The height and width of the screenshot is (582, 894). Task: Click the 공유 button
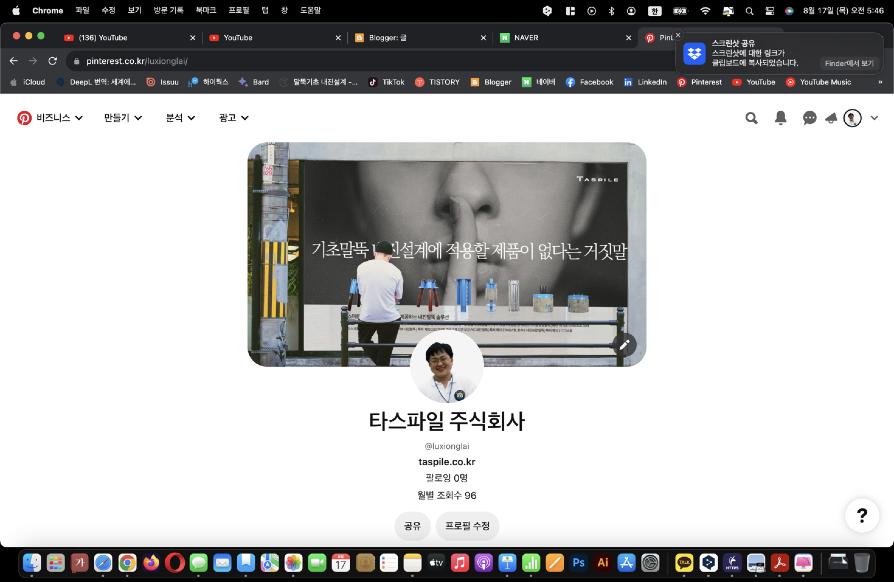pos(412,526)
